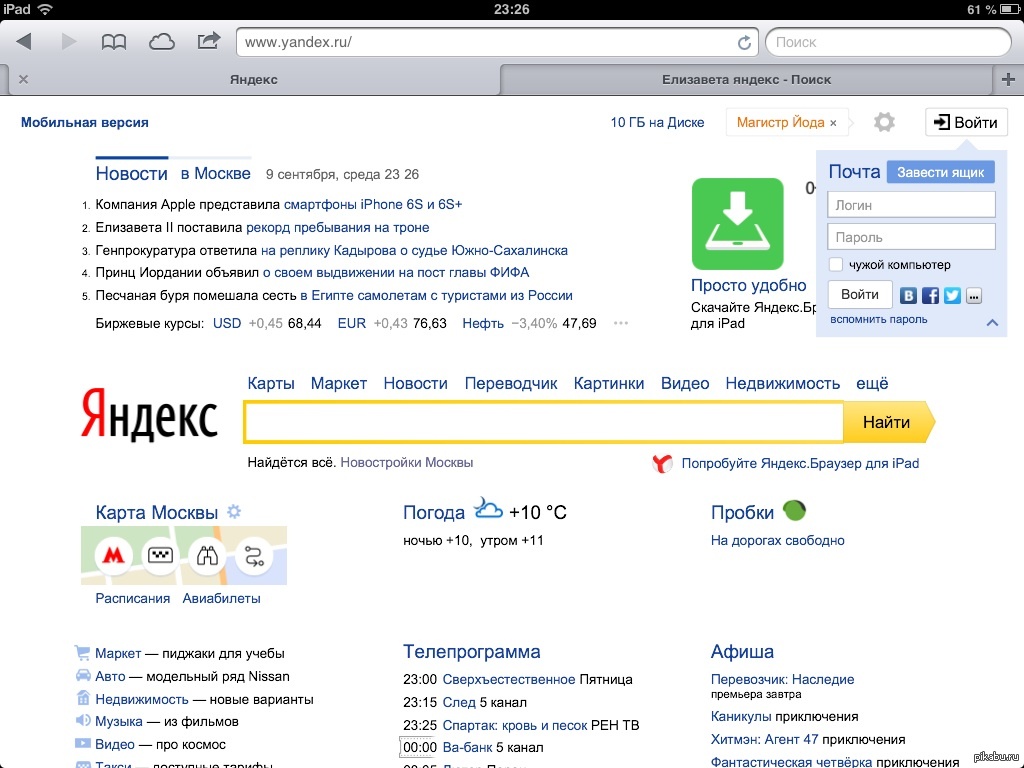Viewport: 1024px width, 768px height.
Task: Open binoculars panorama icon on map
Action: tap(207, 556)
